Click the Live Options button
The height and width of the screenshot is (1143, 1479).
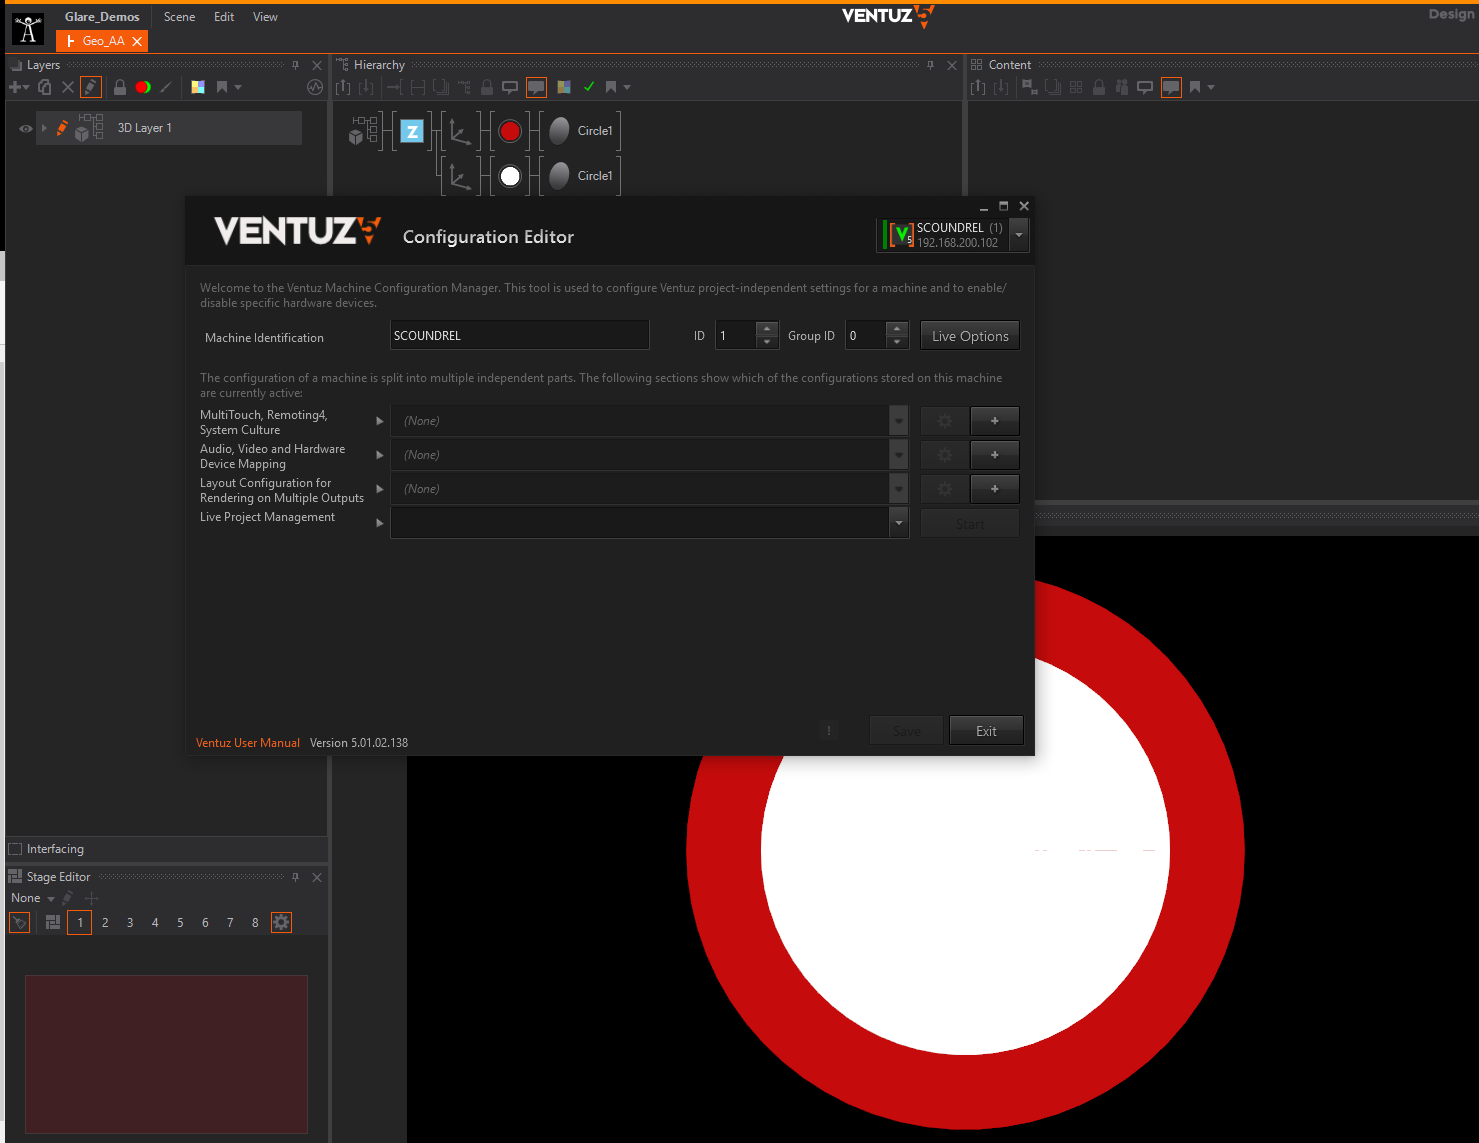pyautogui.click(x=969, y=336)
